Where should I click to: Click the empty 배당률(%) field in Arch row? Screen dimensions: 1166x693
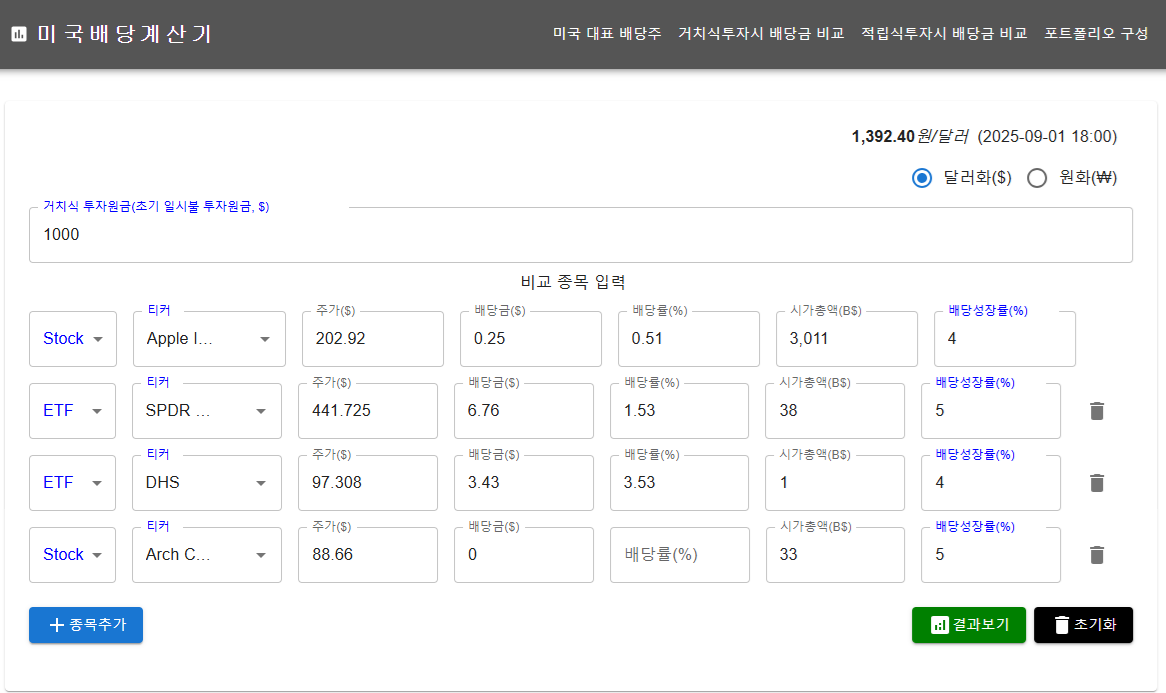tap(679, 555)
